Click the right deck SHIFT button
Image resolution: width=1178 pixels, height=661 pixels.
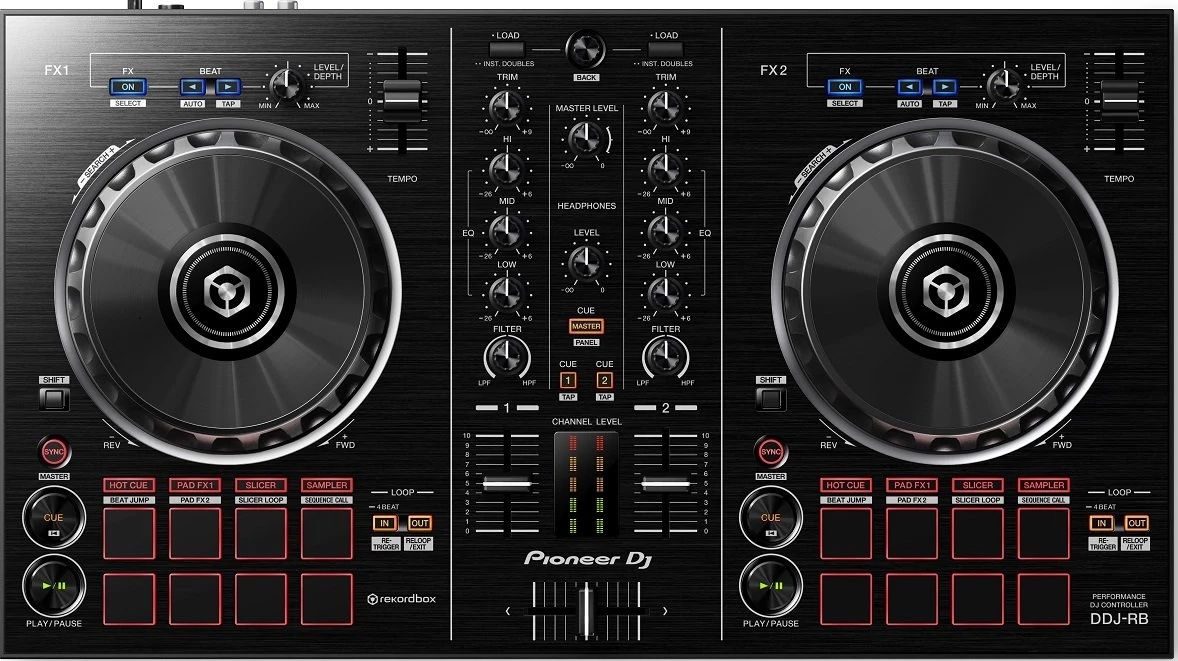click(771, 399)
